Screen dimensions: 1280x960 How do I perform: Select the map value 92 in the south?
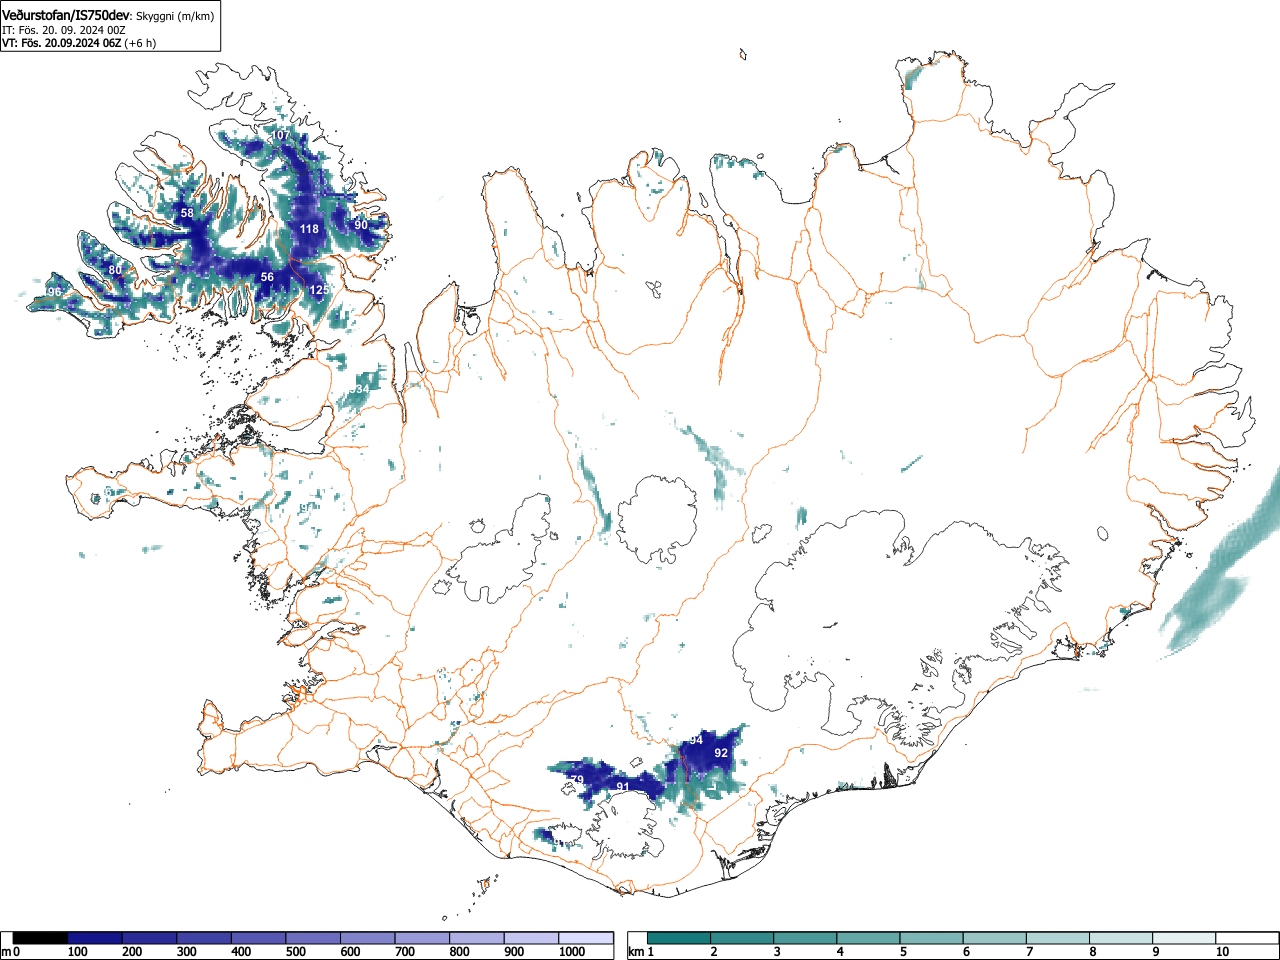(x=721, y=753)
